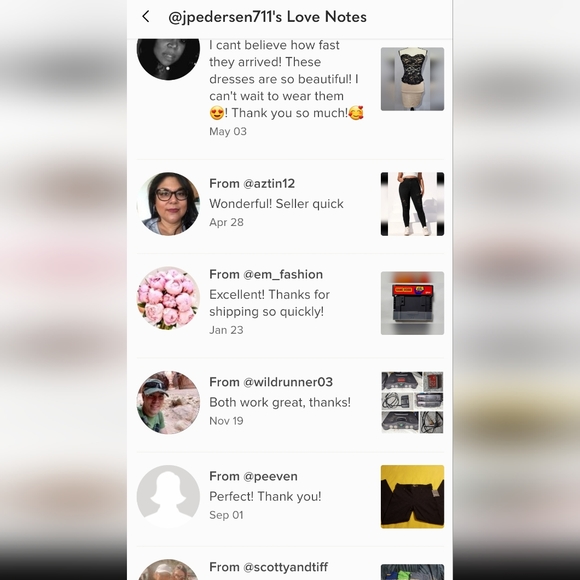
Task: Tap the back arrow icon
Action: 146,17
